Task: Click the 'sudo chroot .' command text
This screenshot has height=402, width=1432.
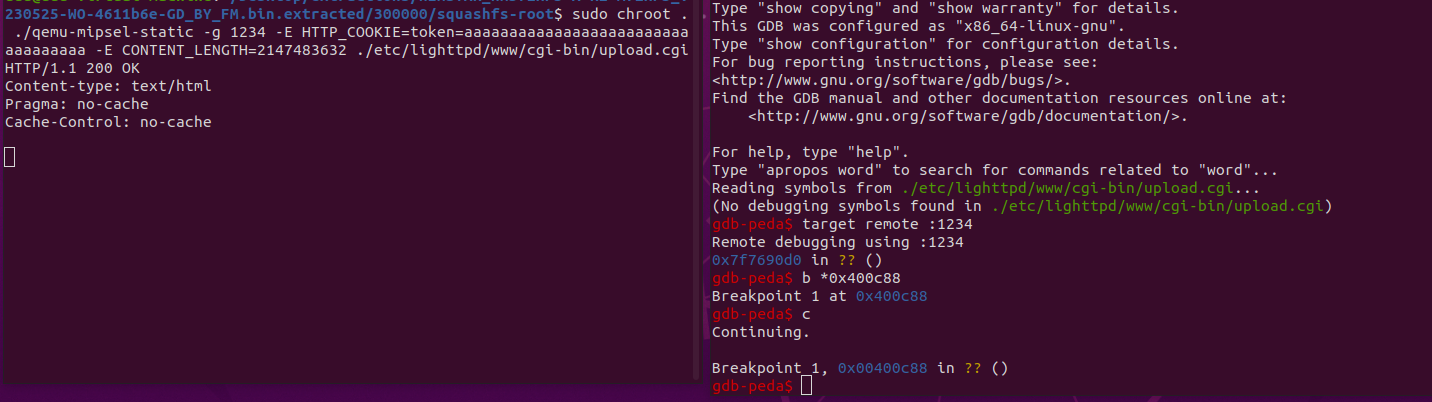Action: [630, 15]
